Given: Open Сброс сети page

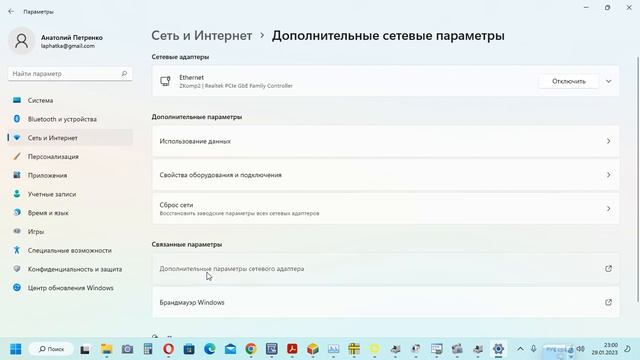Looking at the screenshot, I should pyautogui.click(x=385, y=209).
